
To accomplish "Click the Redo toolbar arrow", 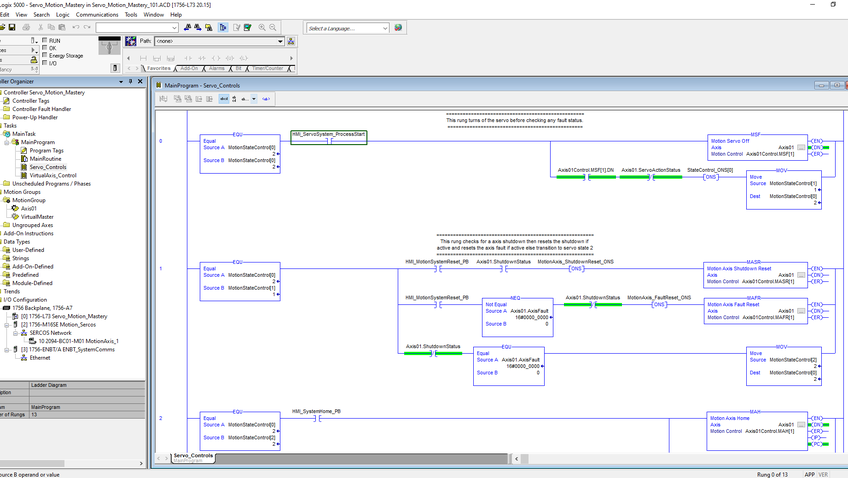I will coord(87,27).
